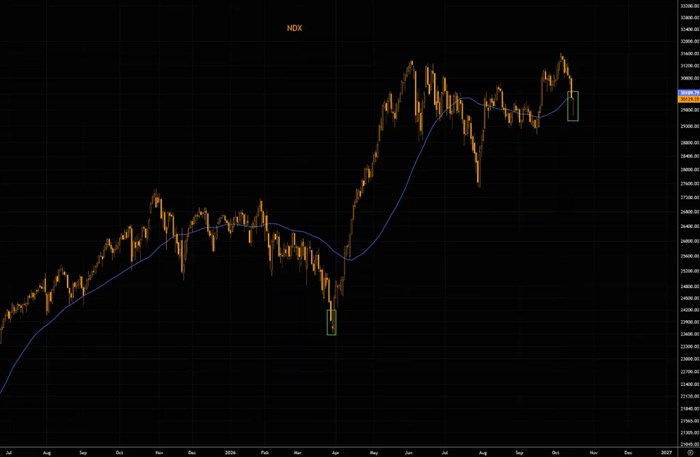
Task: Click the Feb label on time axis
Action: (x=265, y=453)
